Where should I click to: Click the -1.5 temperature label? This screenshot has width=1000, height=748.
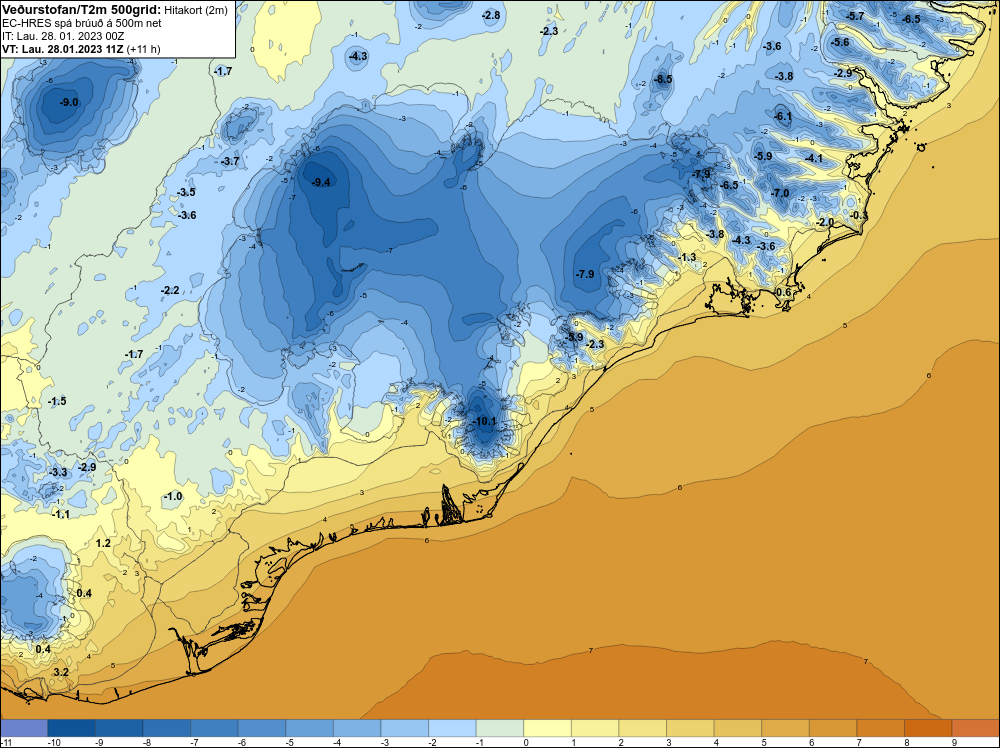(57, 401)
